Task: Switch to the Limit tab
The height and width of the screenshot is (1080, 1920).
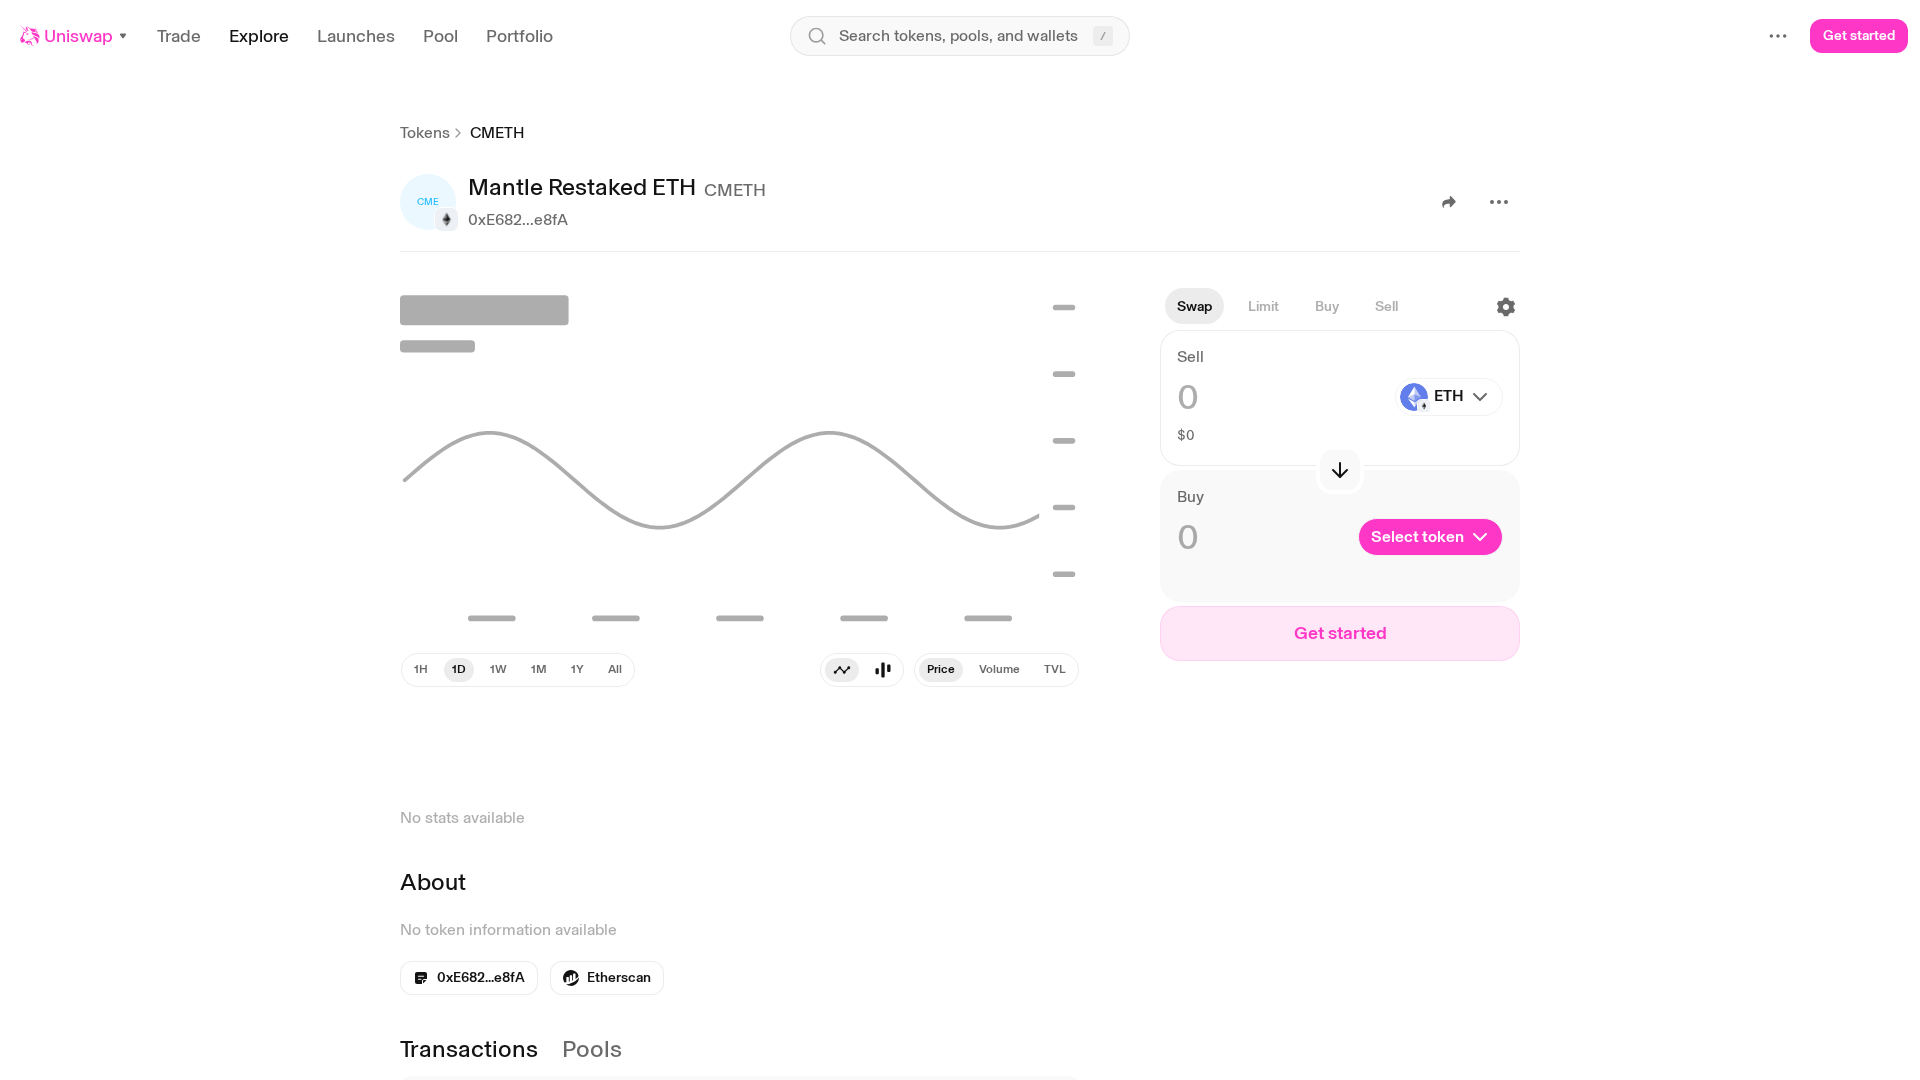Action: pyautogui.click(x=1263, y=307)
